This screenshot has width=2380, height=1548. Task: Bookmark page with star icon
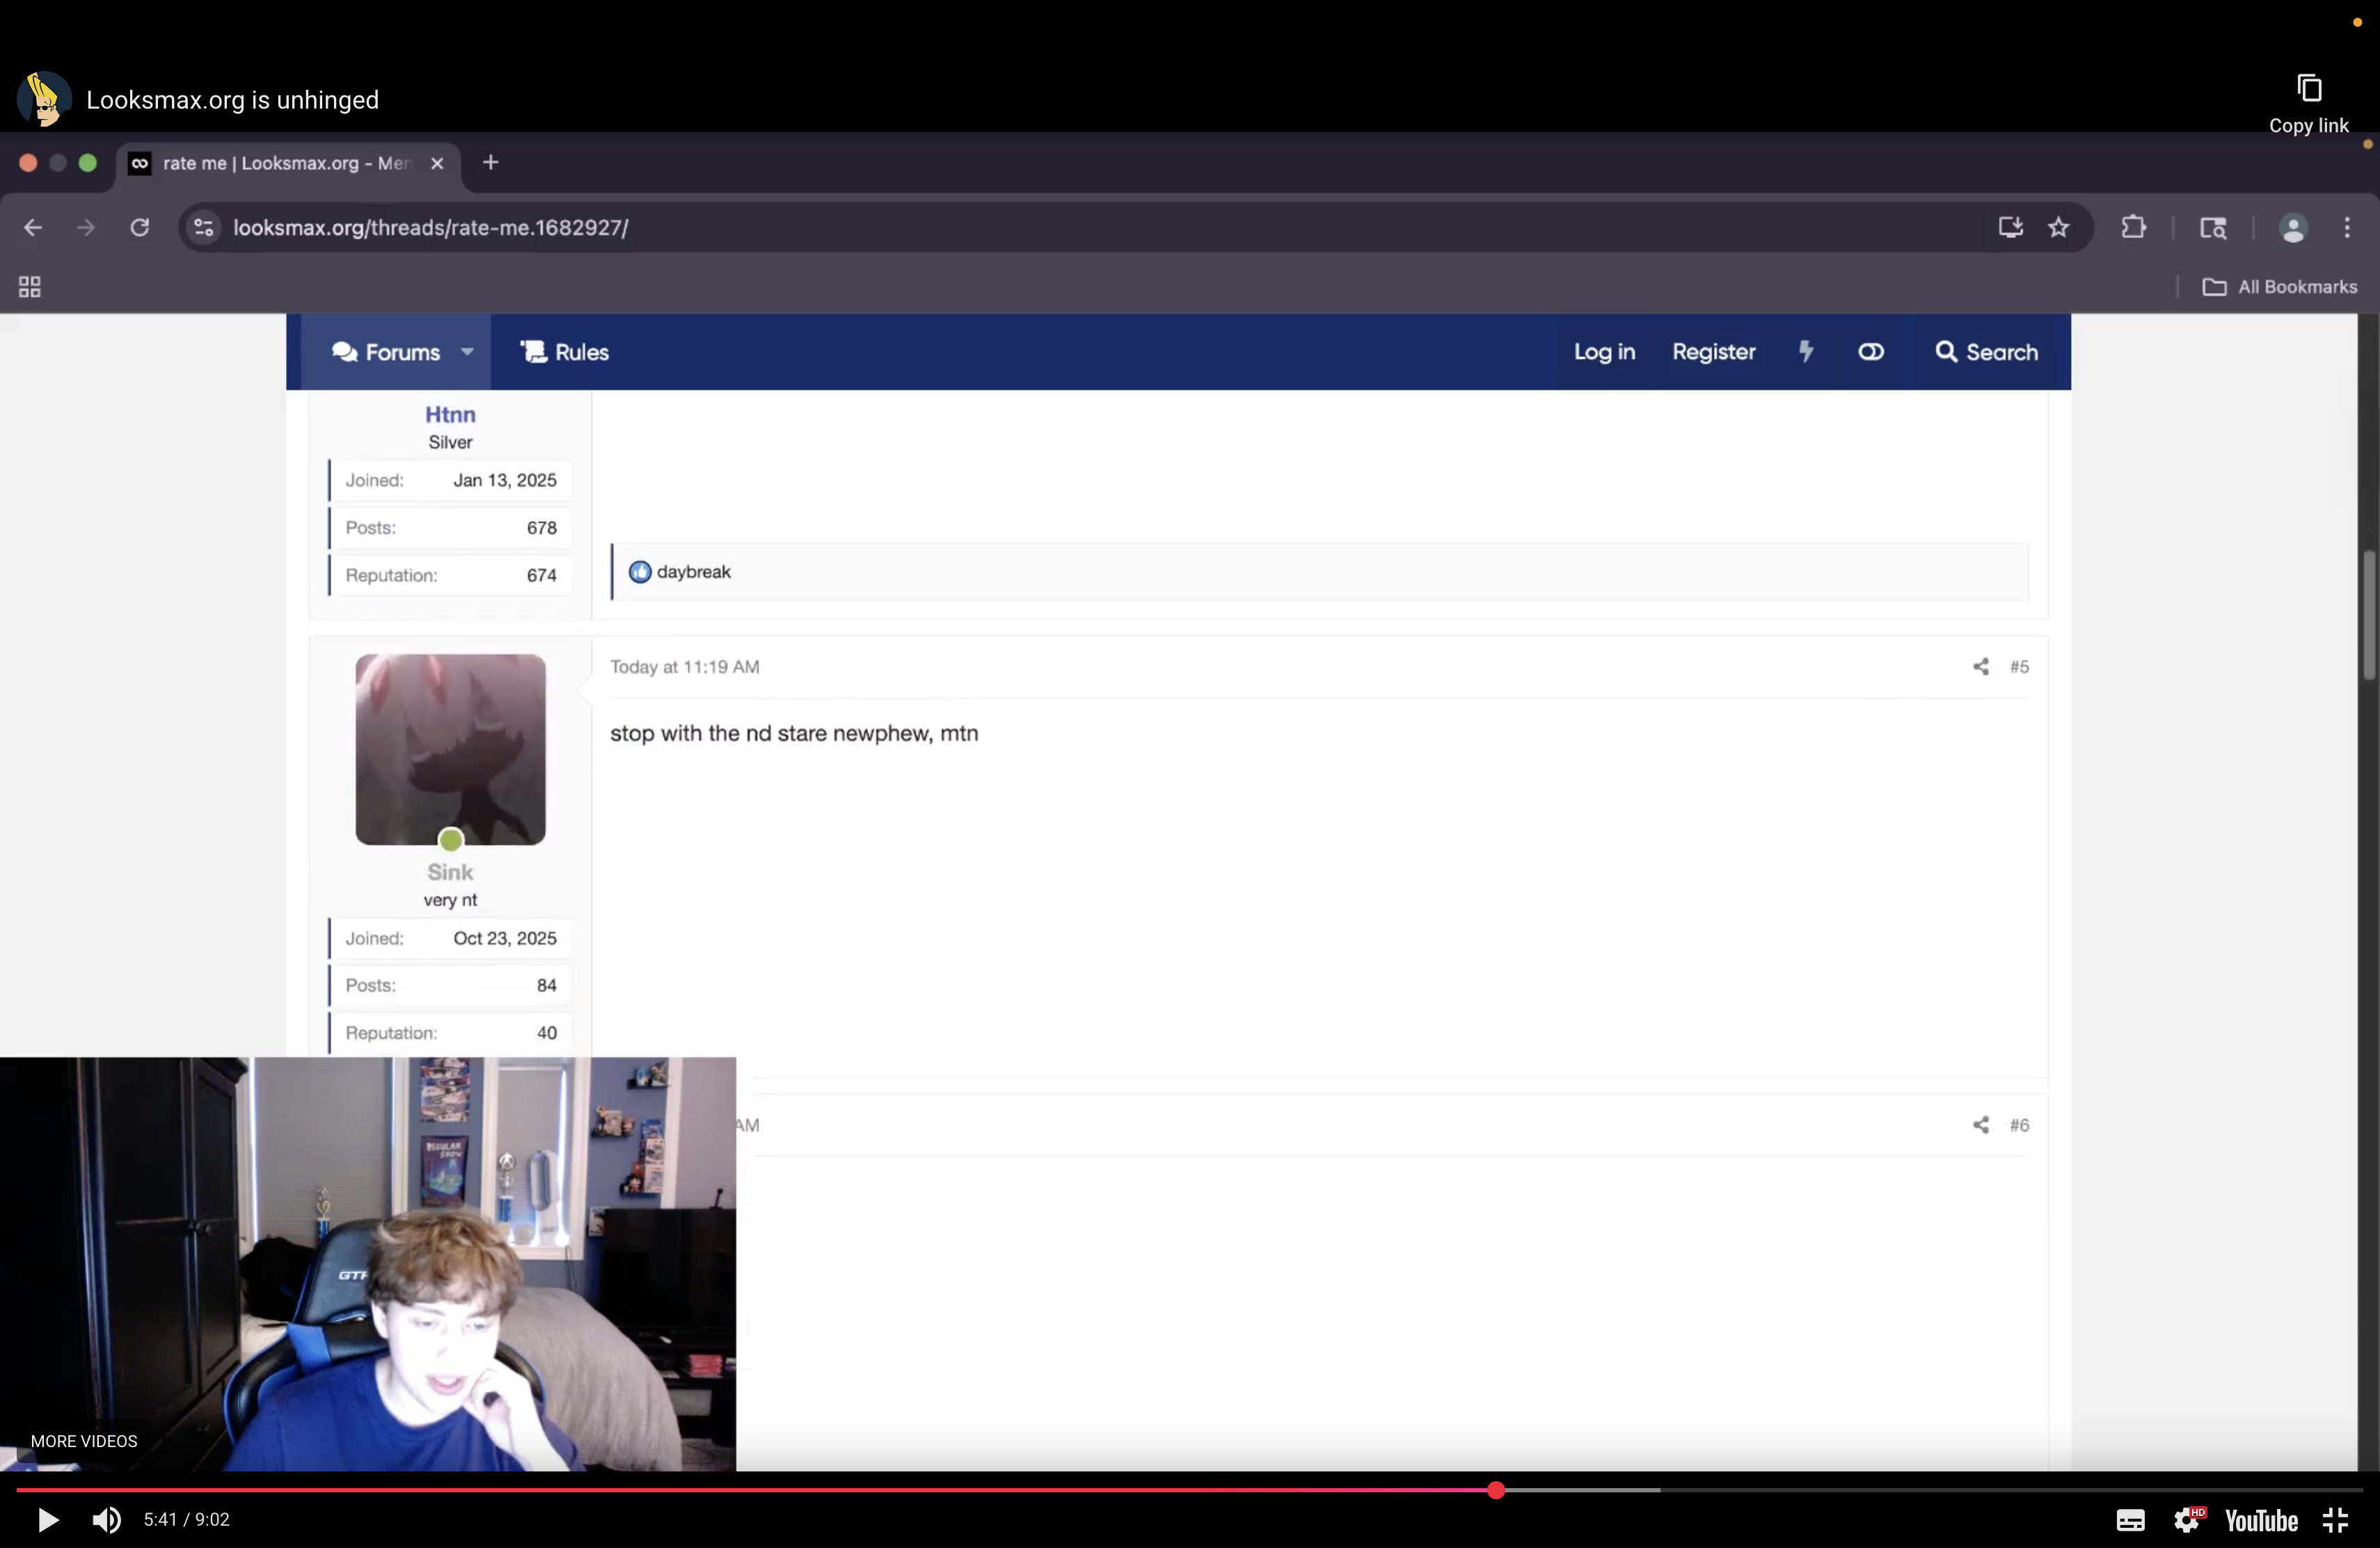coord(2058,228)
